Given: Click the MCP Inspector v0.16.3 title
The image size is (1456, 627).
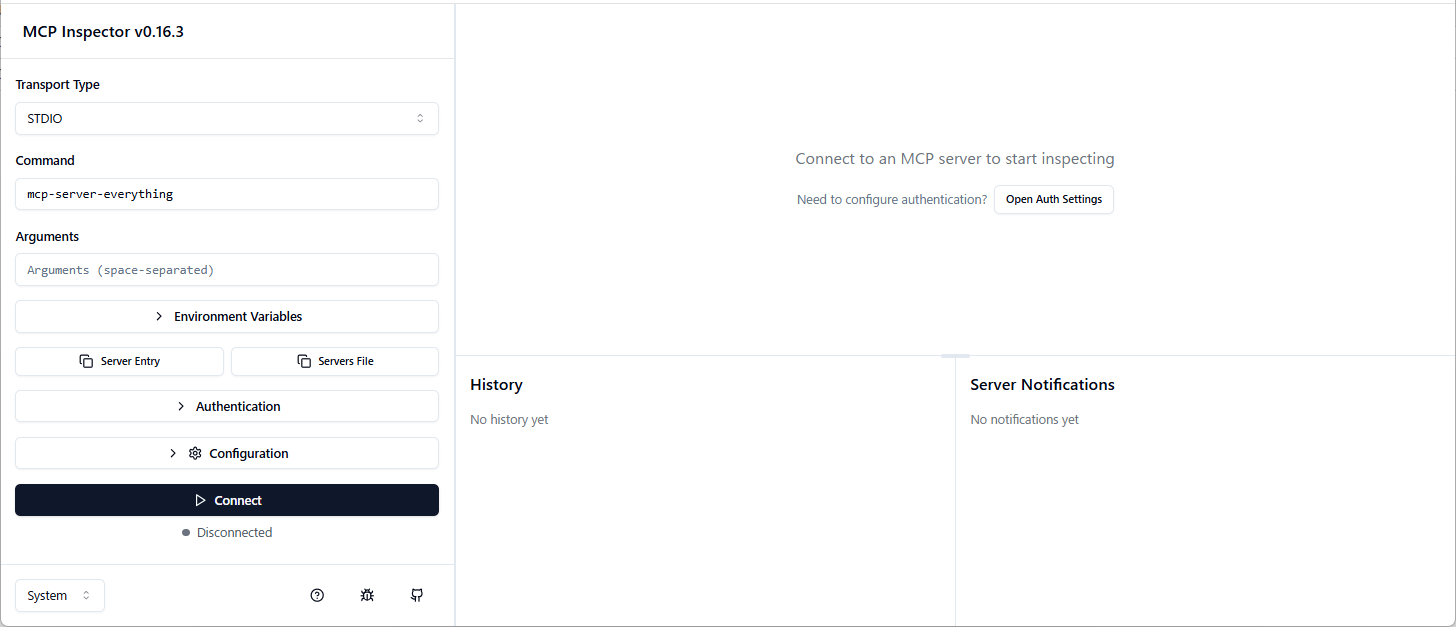Looking at the screenshot, I should pyautogui.click(x=103, y=31).
